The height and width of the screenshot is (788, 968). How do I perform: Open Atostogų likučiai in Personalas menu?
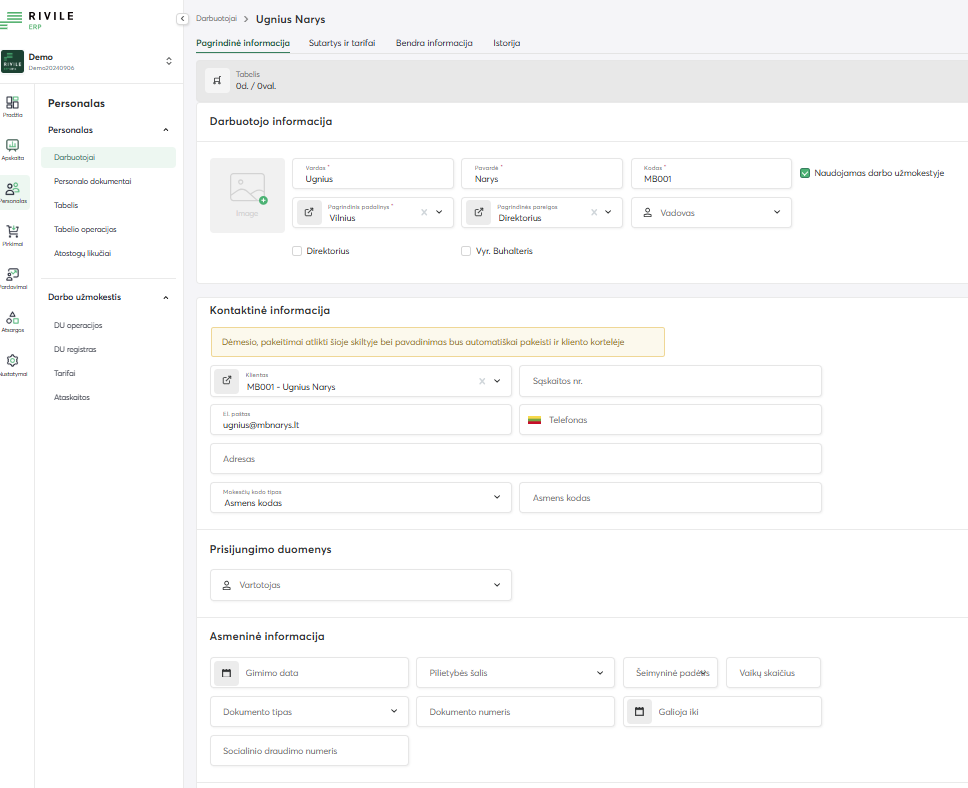point(82,253)
